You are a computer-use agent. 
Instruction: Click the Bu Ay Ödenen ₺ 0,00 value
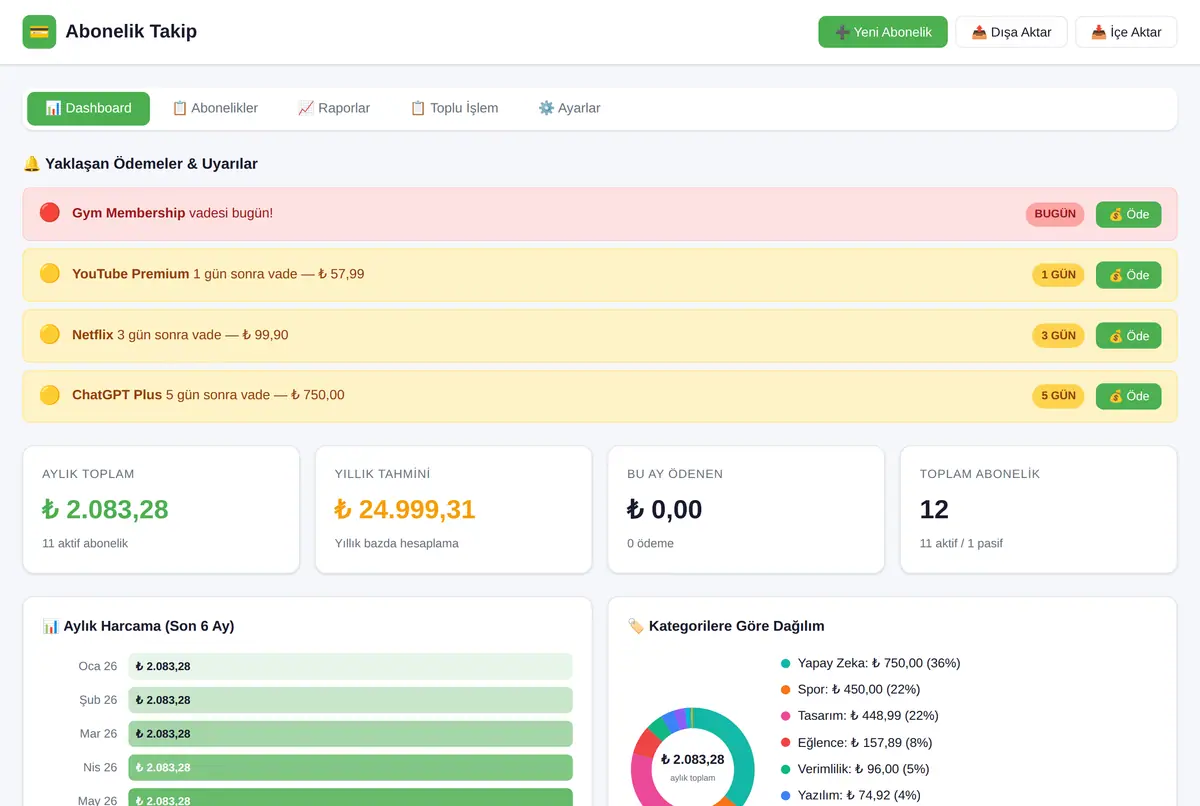(665, 510)
